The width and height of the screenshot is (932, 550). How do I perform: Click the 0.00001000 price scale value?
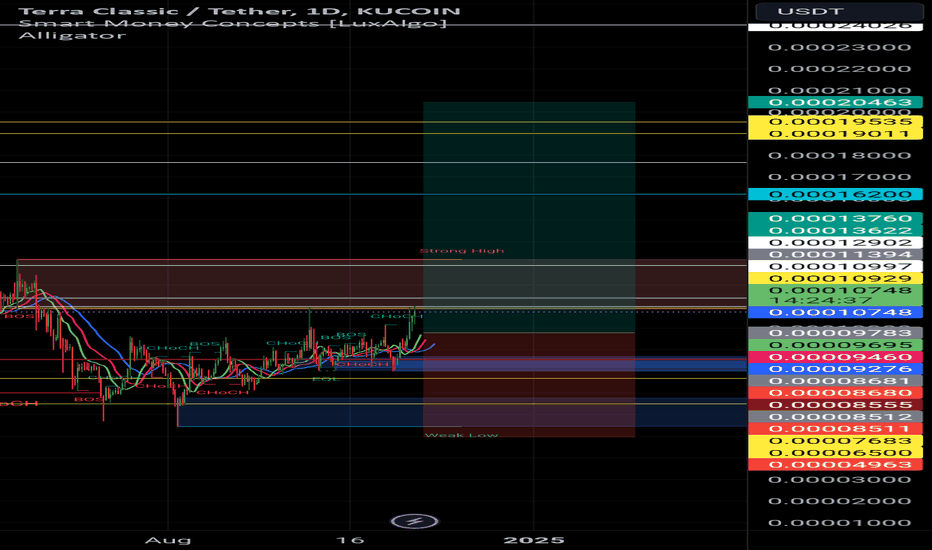pyautogui.click(x=839, y=523)
